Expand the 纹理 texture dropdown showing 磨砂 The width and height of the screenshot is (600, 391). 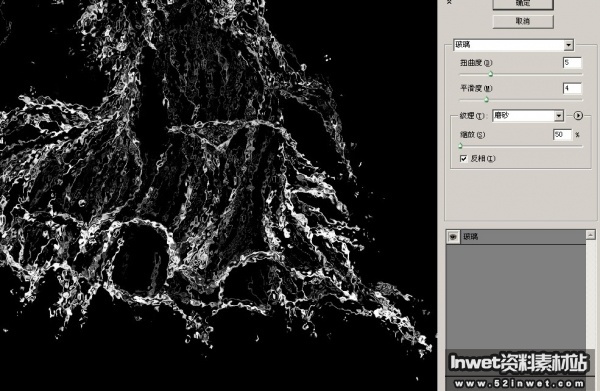point(528,115)
